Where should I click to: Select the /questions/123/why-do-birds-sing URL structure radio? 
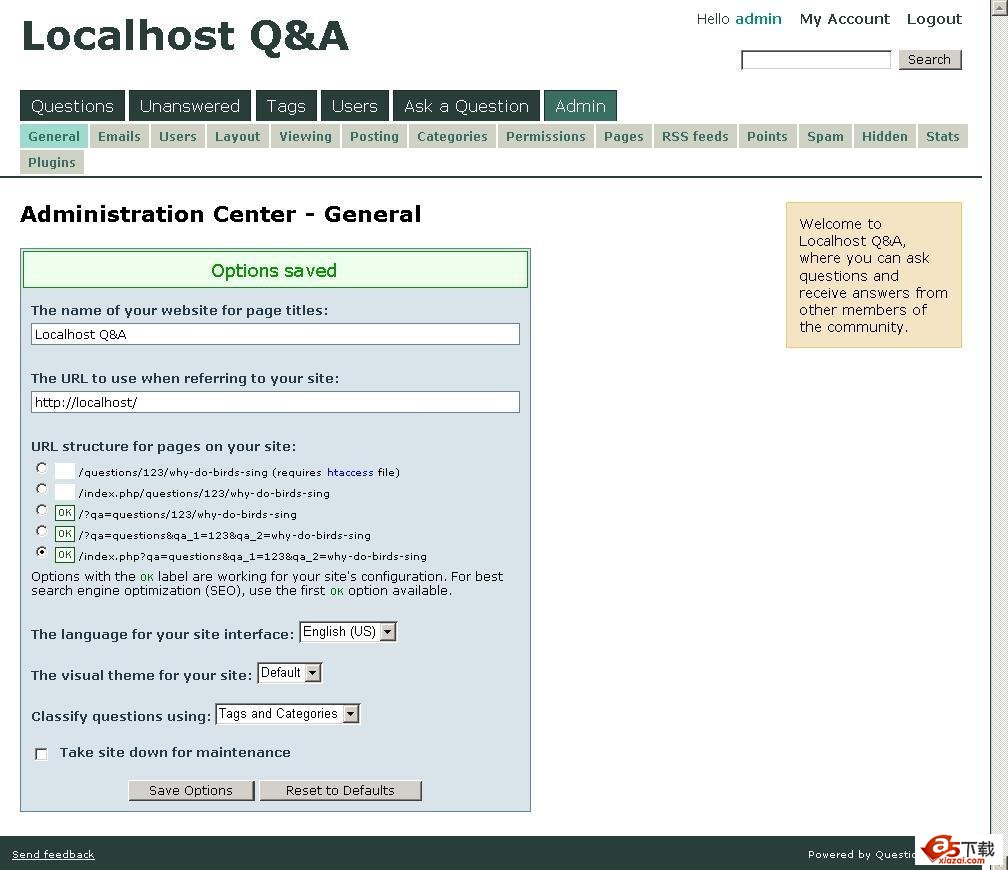pos(42,469)
